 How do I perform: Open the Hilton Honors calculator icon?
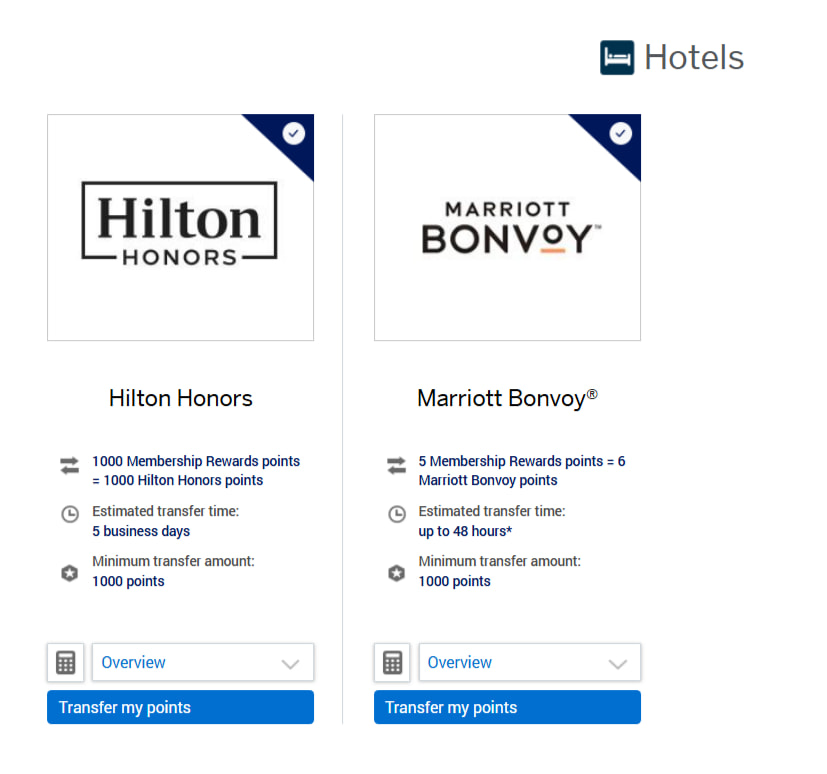[66, 662]
